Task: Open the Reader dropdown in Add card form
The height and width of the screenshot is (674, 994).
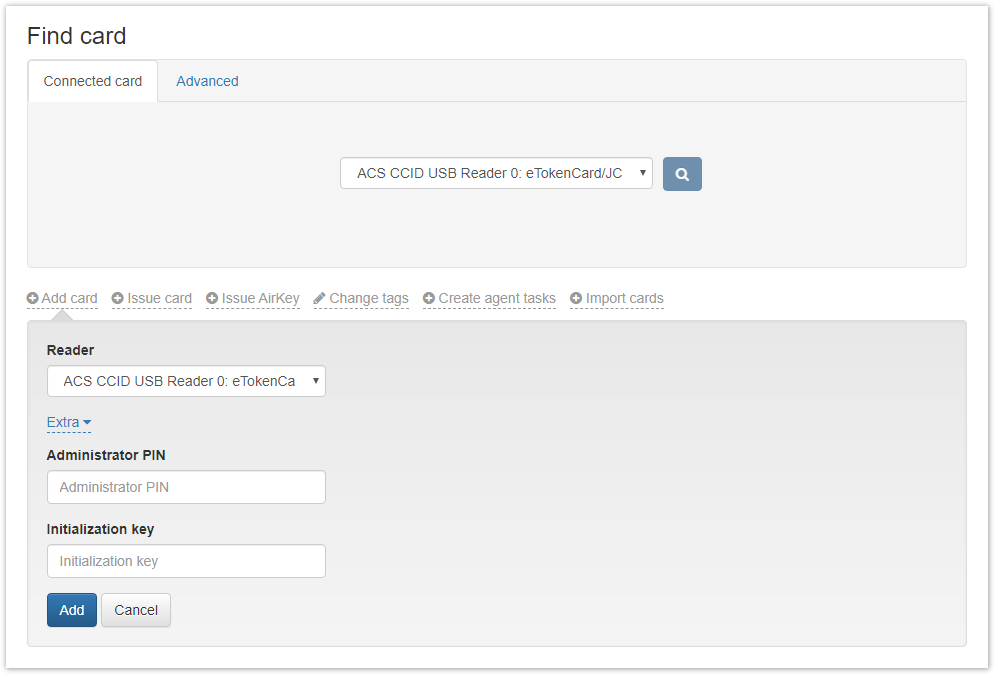Action: coord(186,381)
